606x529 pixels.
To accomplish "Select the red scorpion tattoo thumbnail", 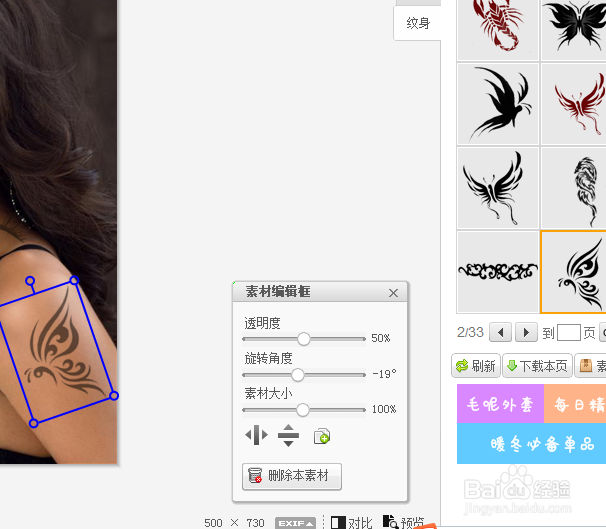I will click(x=498, y=29).
